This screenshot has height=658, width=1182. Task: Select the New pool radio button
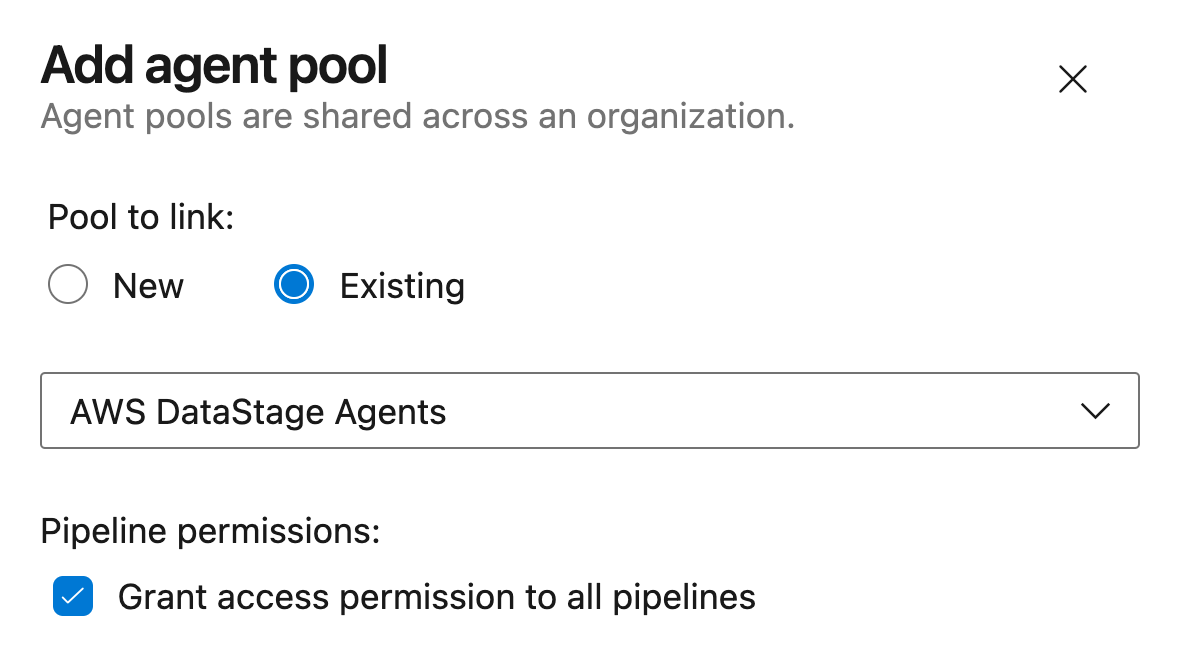(x=68, y=286)
